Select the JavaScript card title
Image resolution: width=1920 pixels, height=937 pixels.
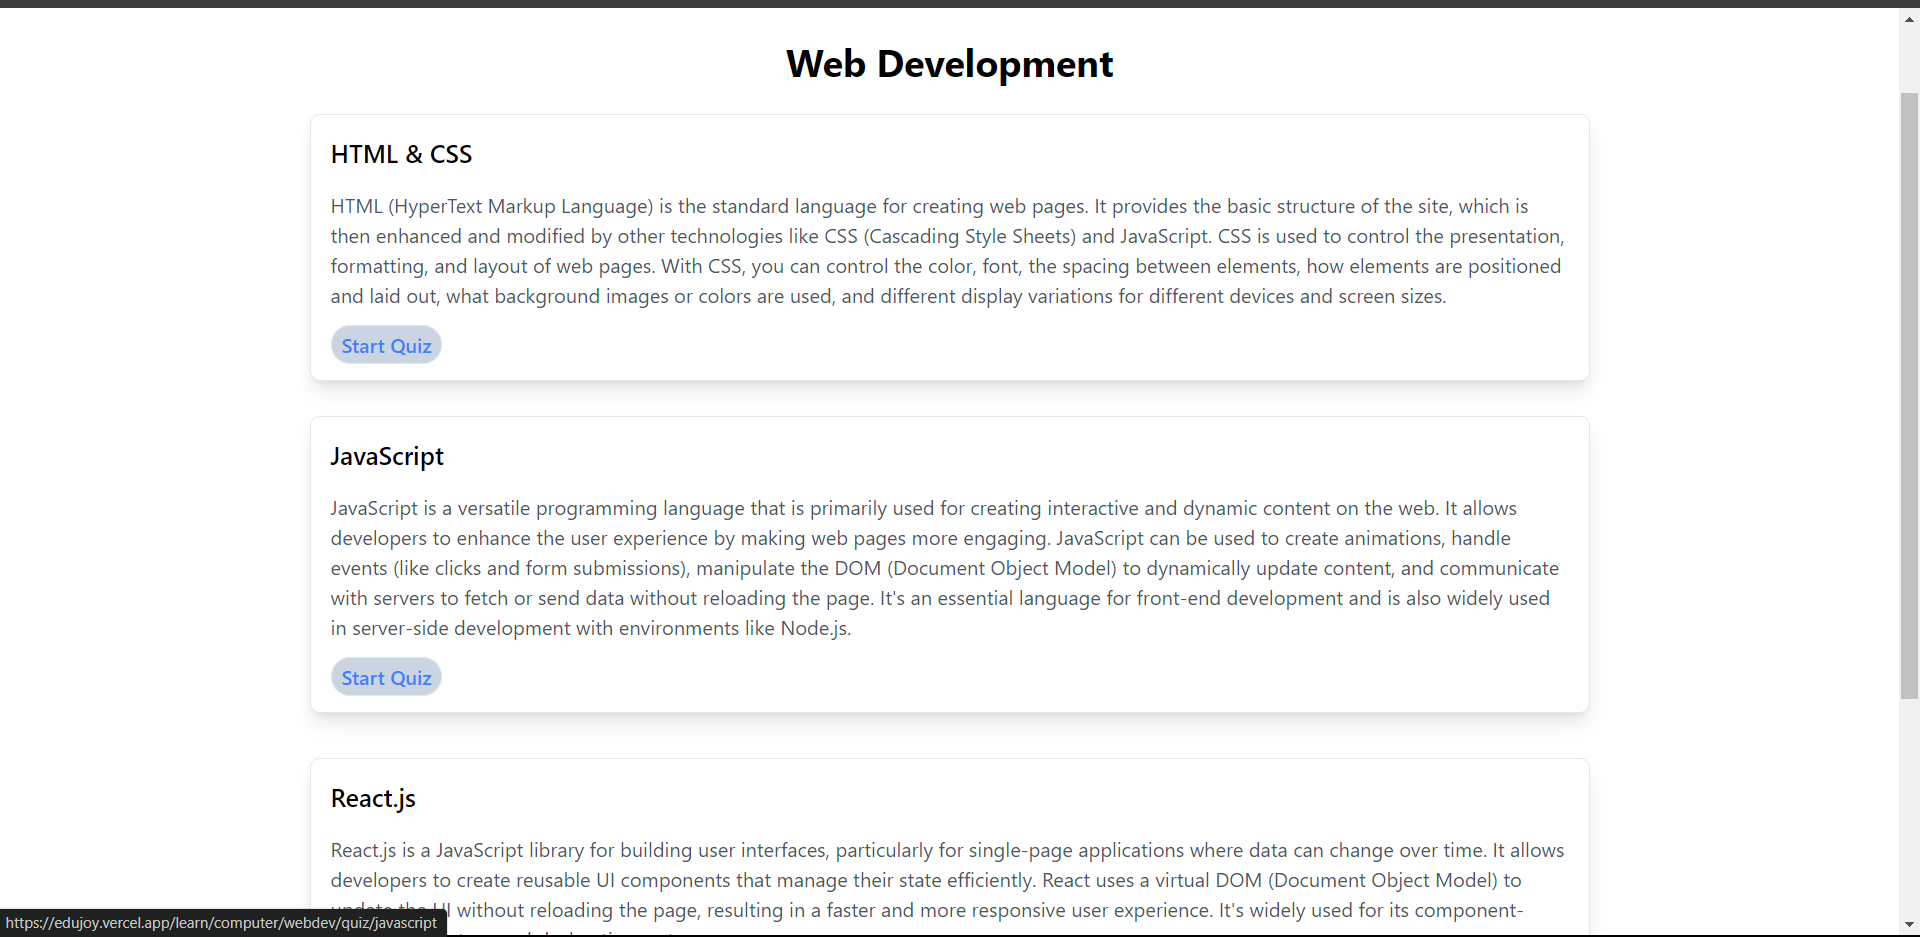pyautogui.click(x=387, y=456)
